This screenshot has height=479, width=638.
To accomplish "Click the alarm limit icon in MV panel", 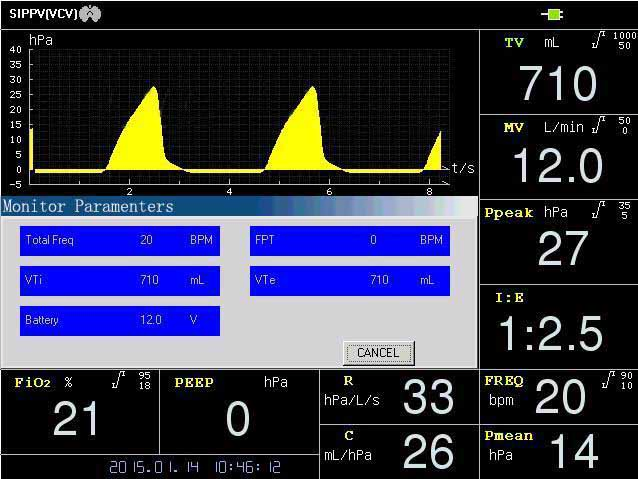I will tap(598, 125).
